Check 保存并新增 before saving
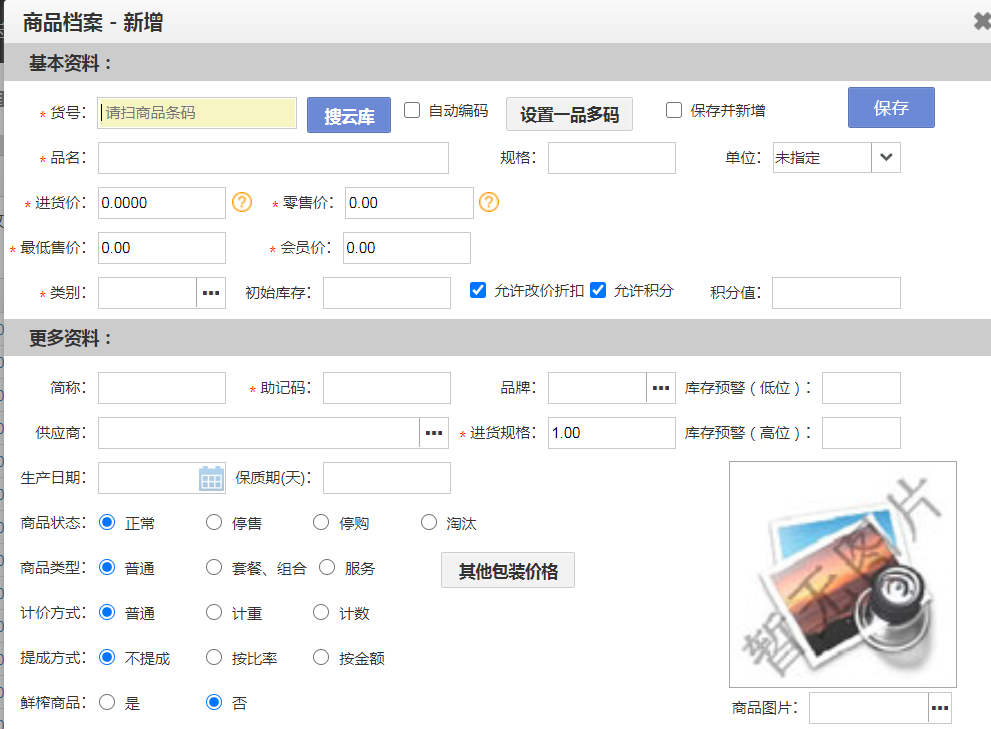The height and width of the screenshot is (729, 991). [673, 110]
